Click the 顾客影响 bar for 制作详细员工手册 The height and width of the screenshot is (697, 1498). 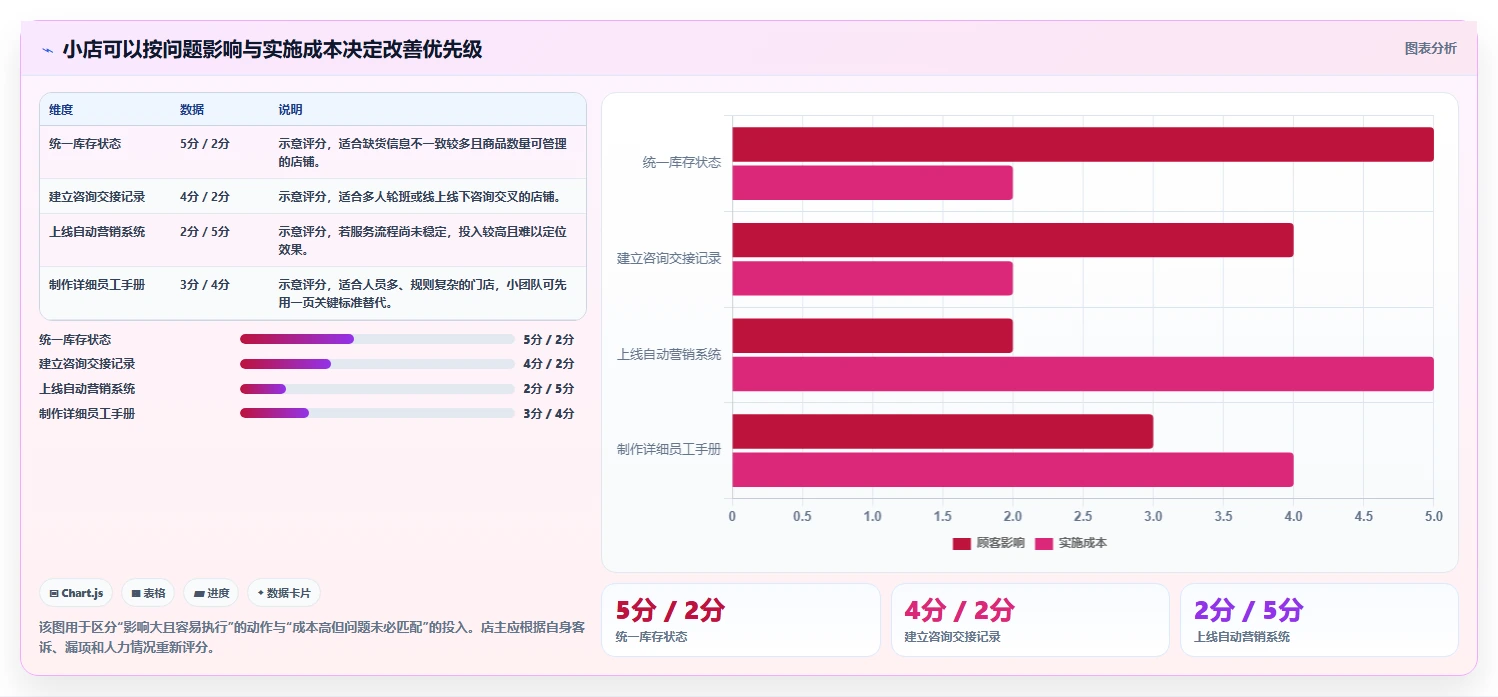[x=943, y=431]
